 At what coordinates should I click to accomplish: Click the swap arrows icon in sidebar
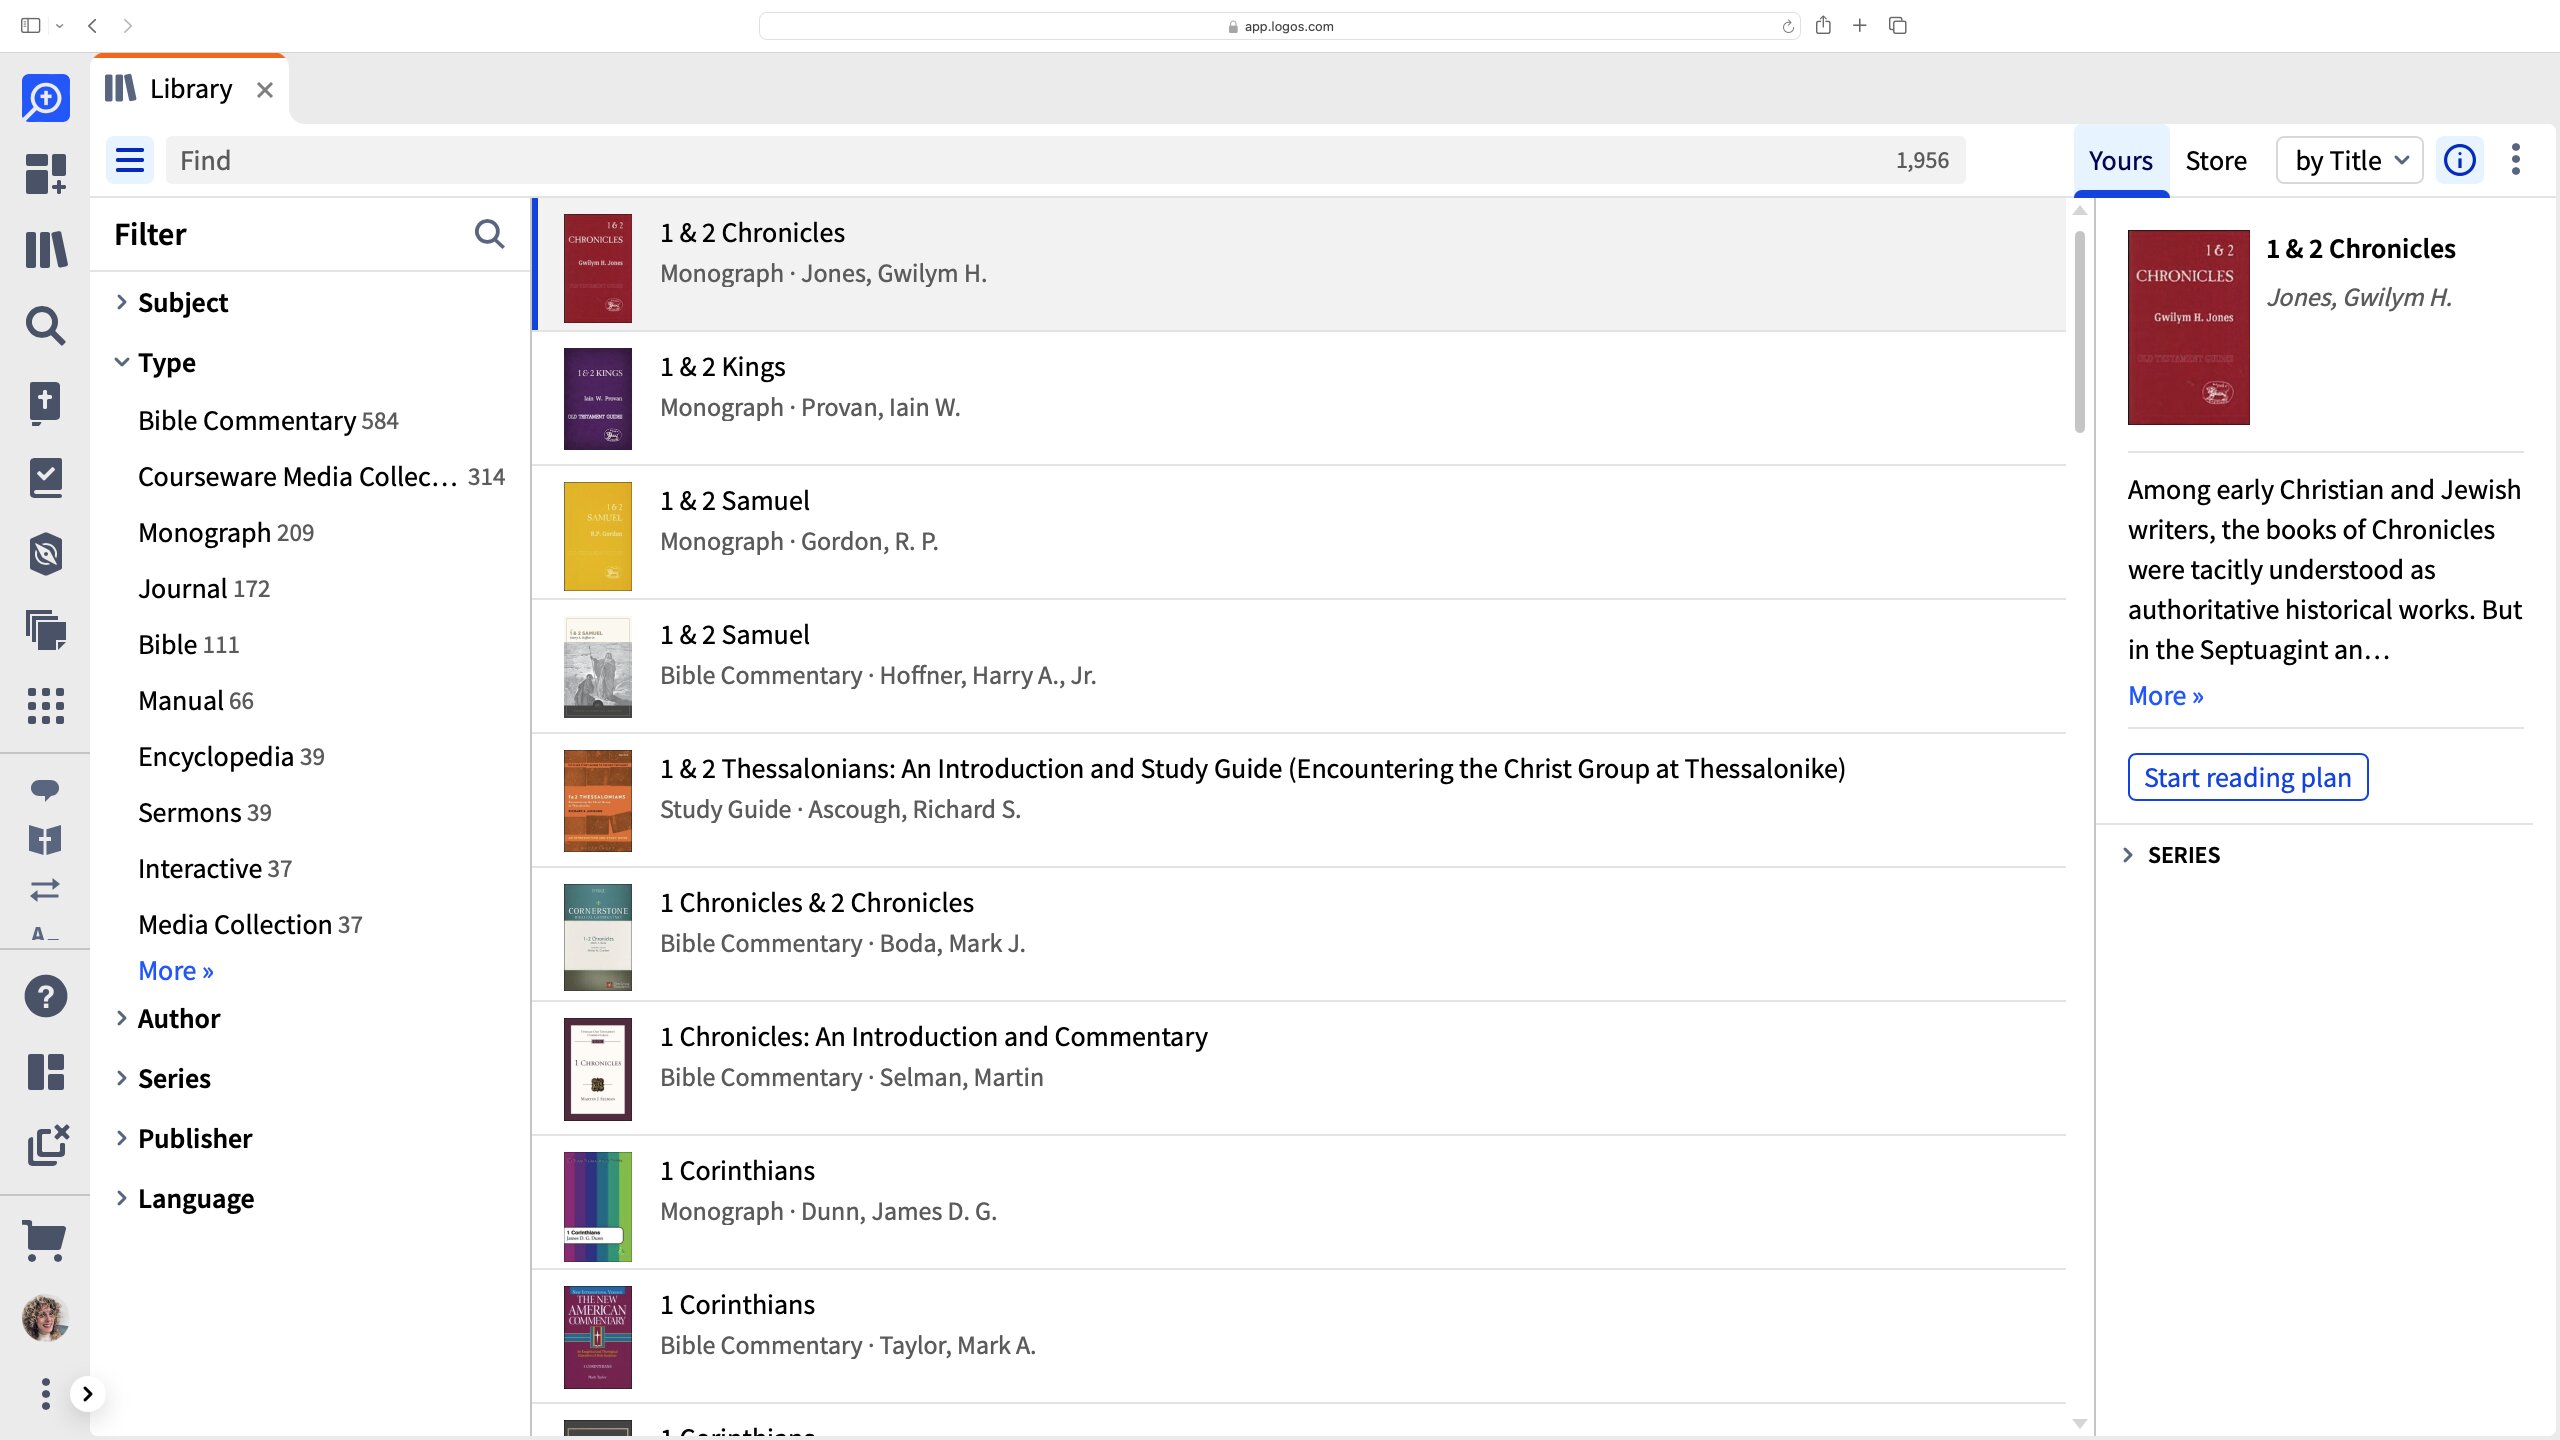tap(45, 889)
